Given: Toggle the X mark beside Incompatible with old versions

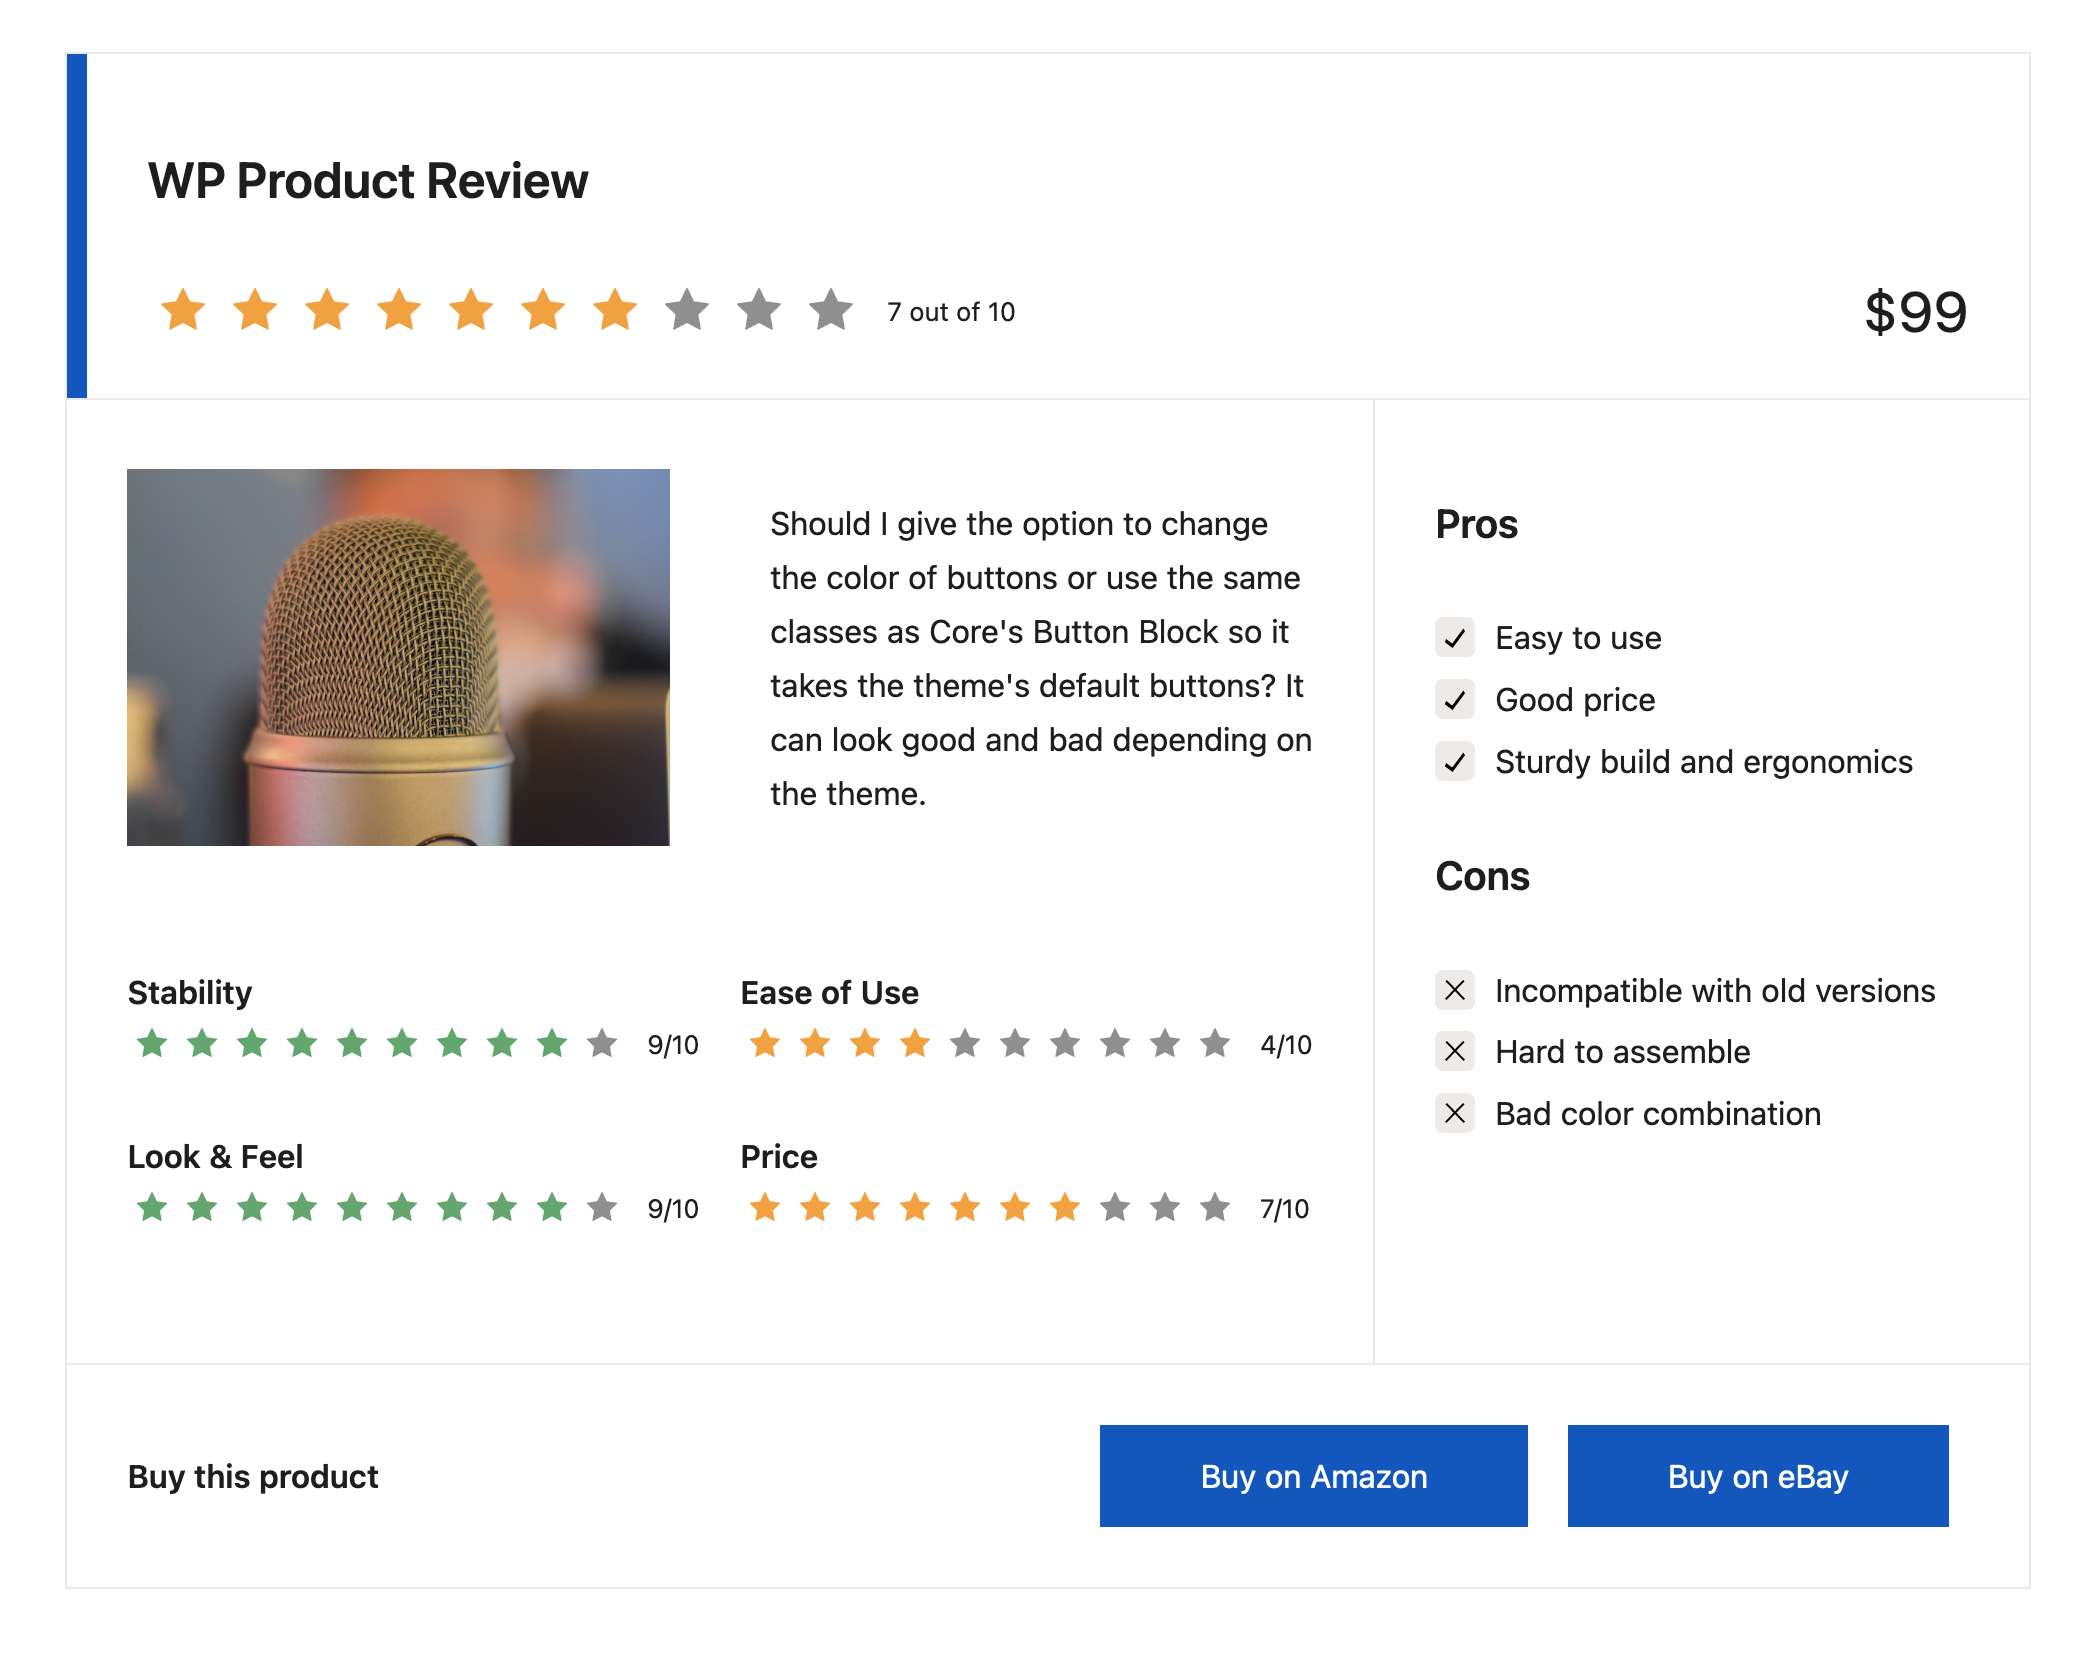Looking at the screenshot, I should [x=1455, y=990].
